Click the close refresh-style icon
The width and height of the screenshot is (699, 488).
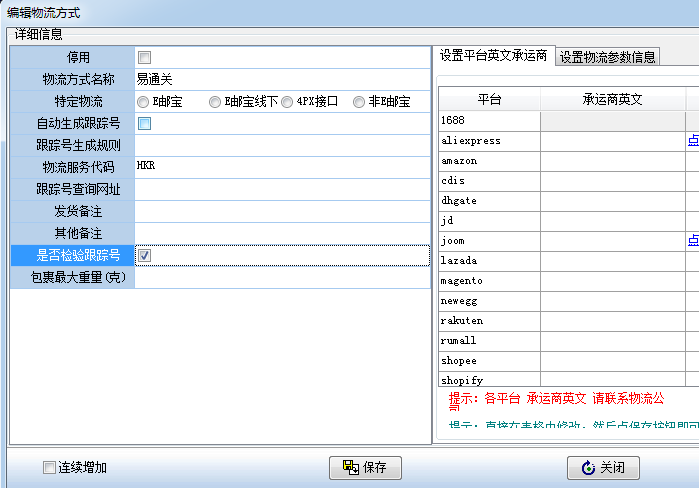pos(588,467)
